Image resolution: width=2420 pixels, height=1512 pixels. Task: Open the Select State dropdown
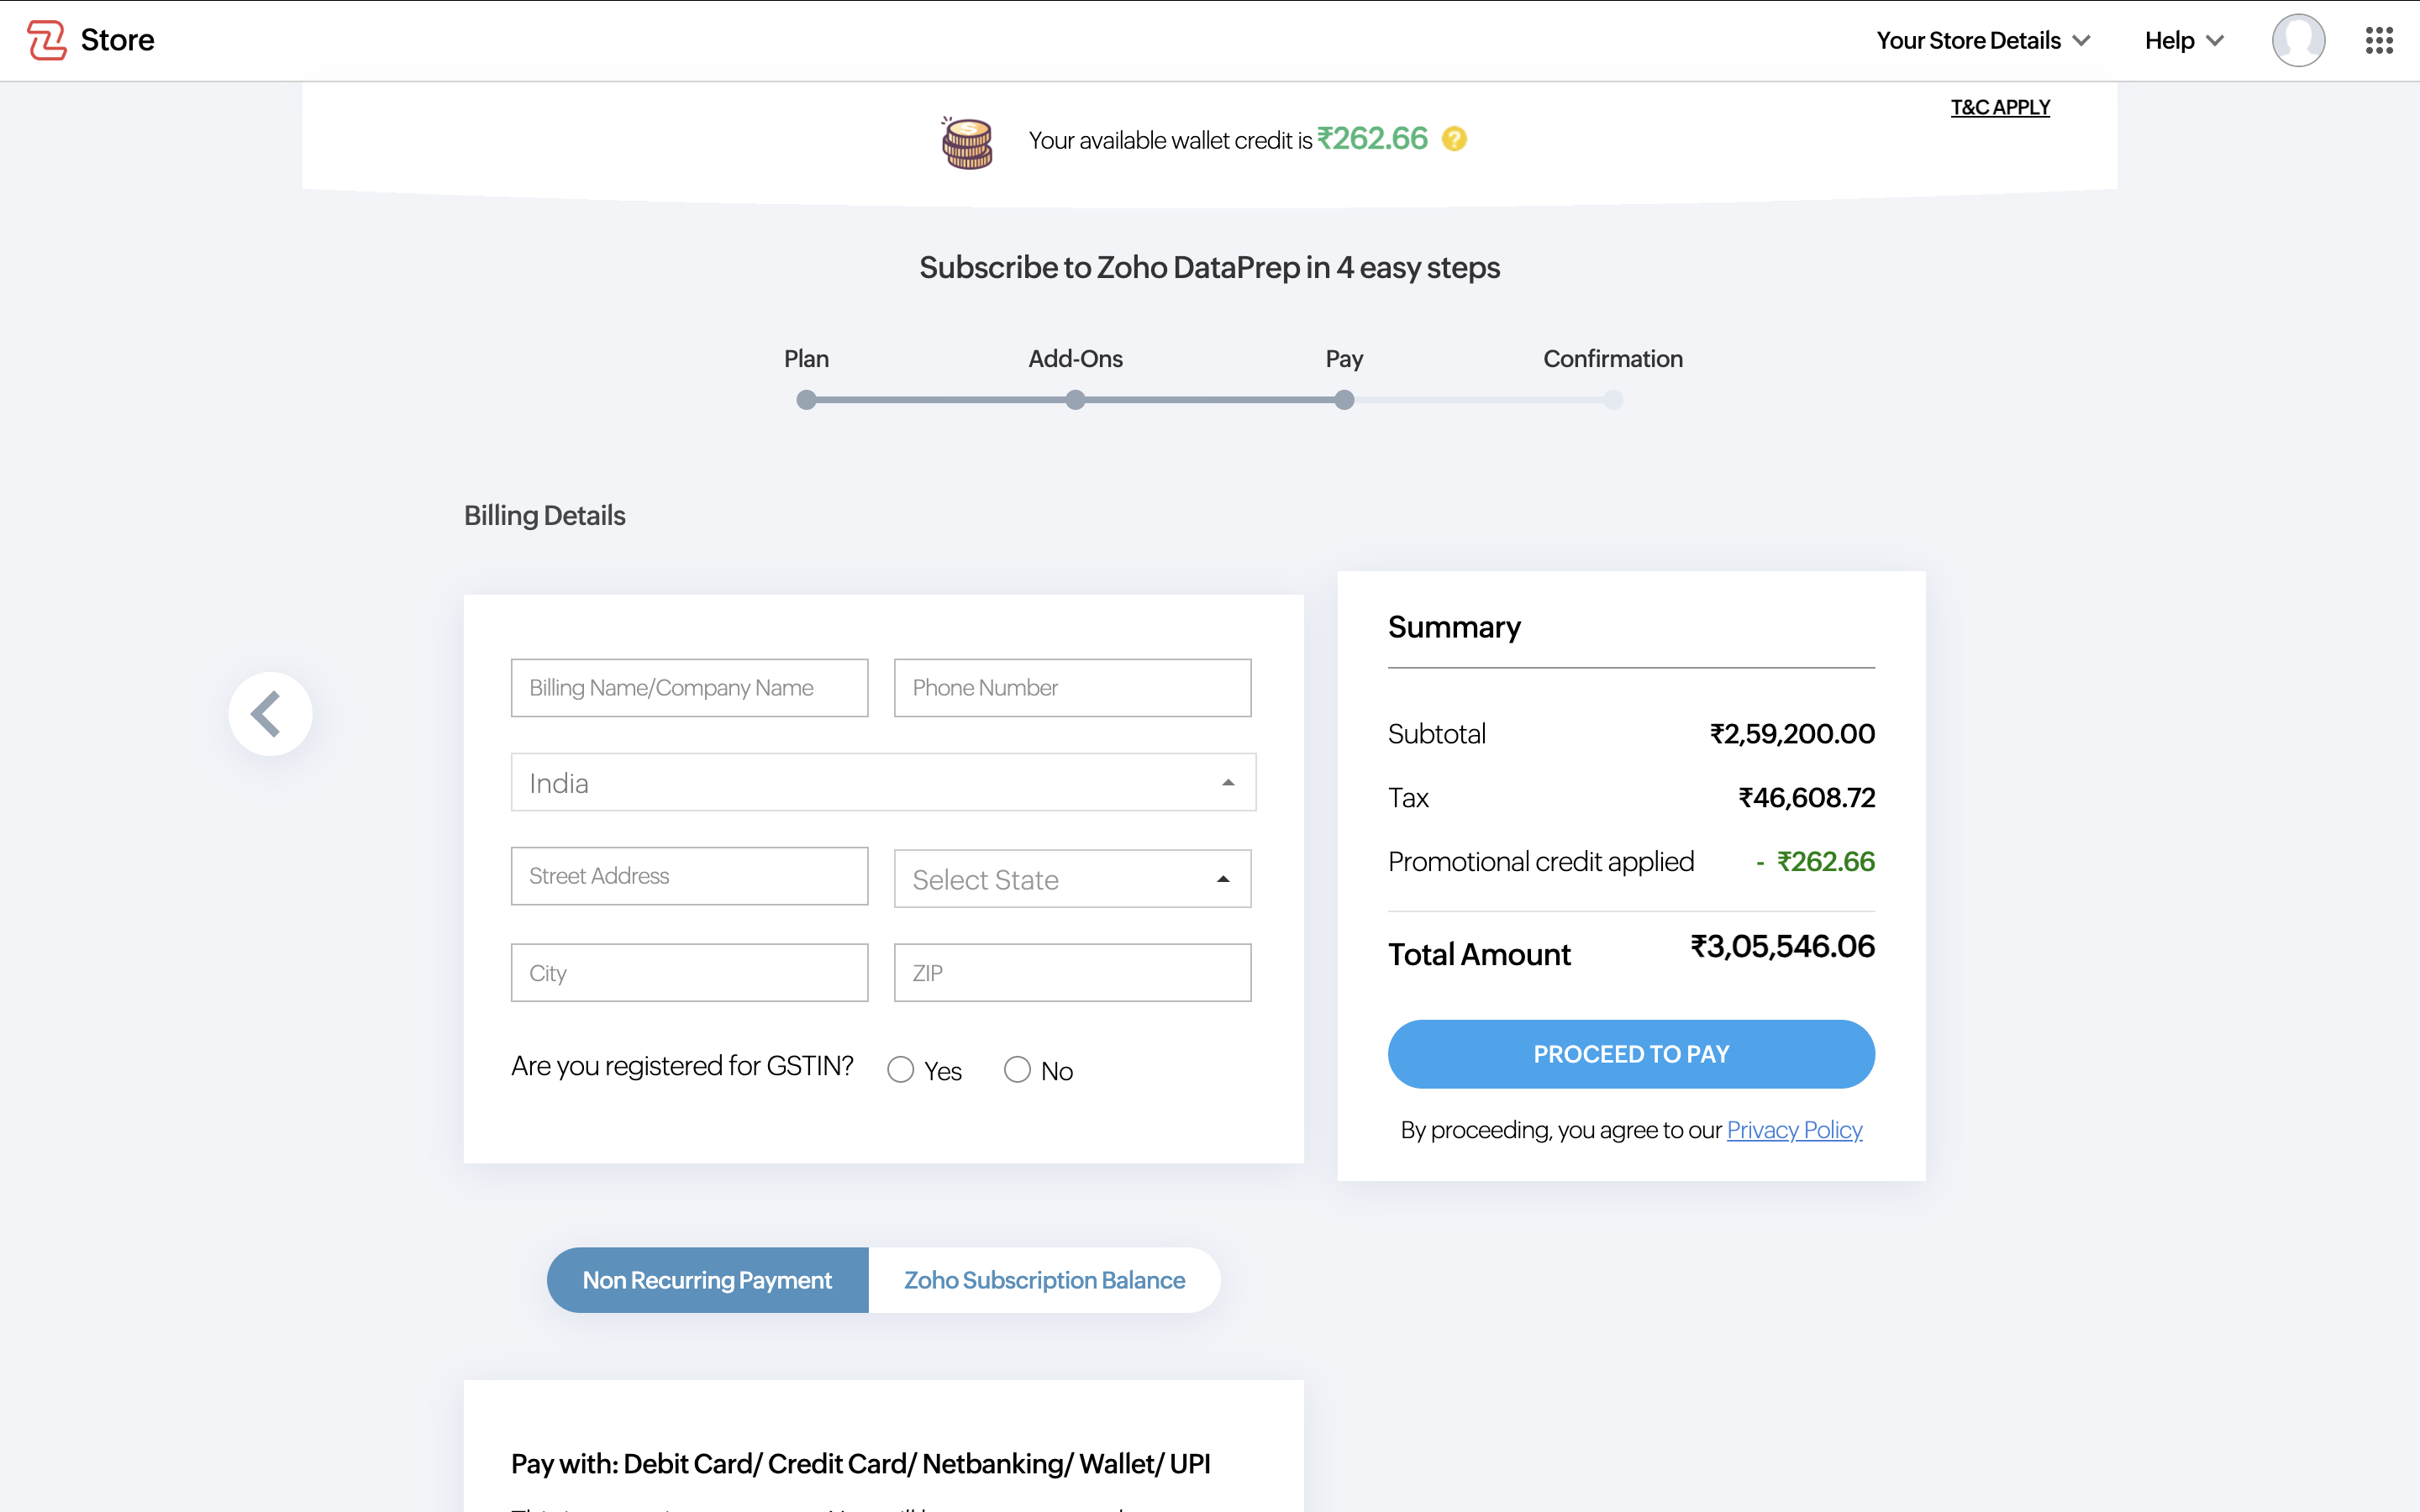tap(1072, 879)
